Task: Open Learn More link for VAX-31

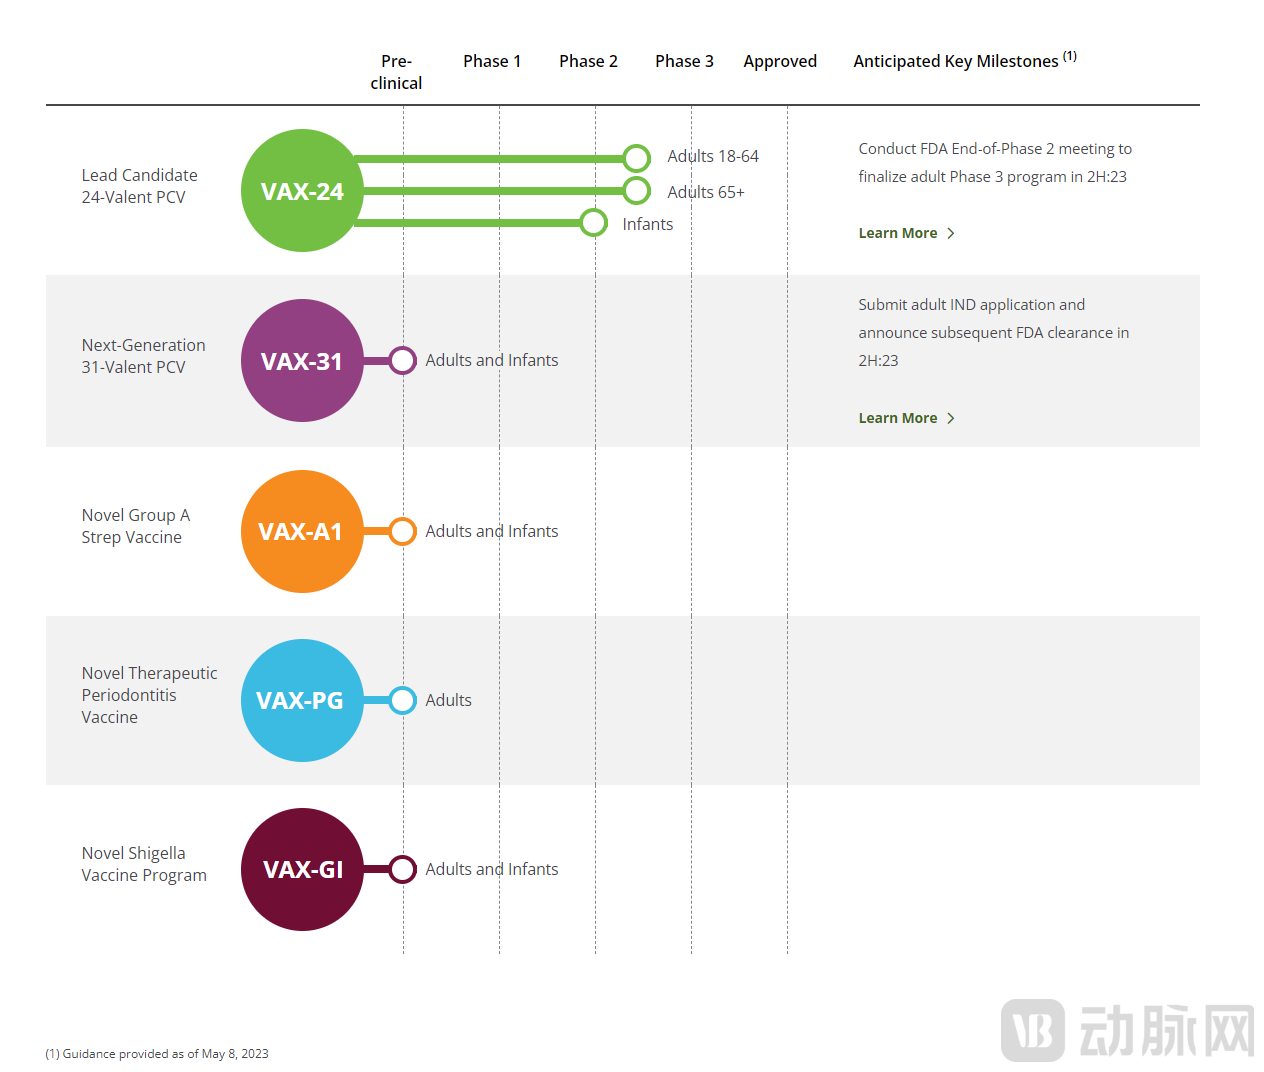Action: pyautogui.click(x=897, y=418)
